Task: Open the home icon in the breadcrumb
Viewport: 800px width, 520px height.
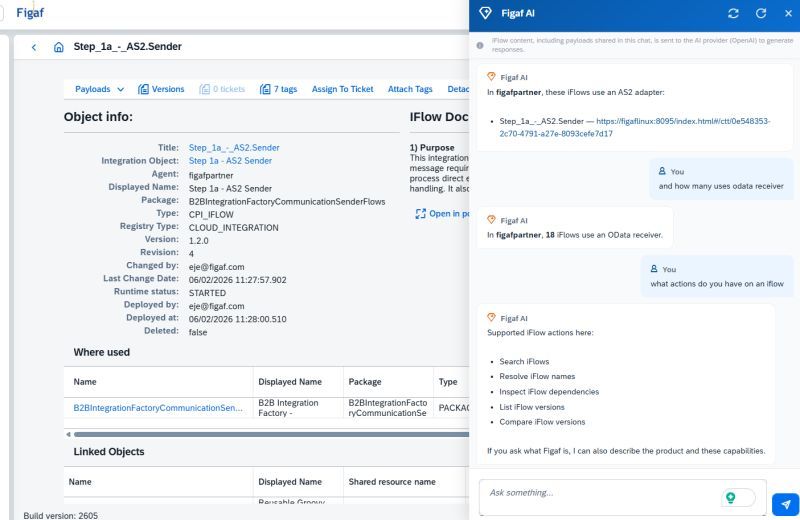Action: tap(59, 47)
